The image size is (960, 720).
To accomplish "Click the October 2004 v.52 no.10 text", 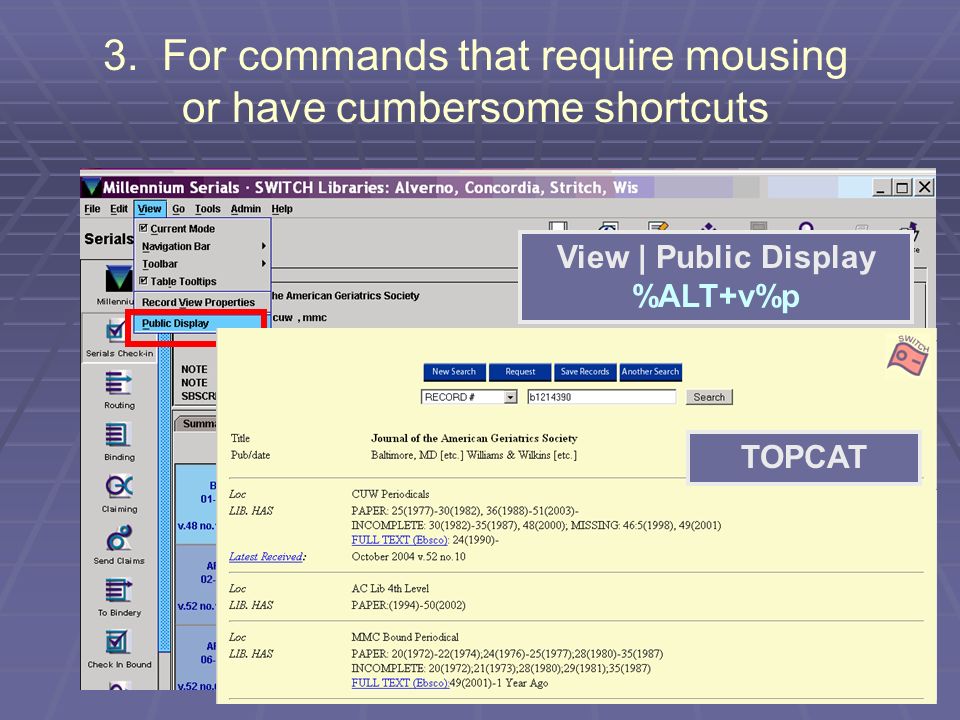I will pyautogui.click(x=408, y=557).
